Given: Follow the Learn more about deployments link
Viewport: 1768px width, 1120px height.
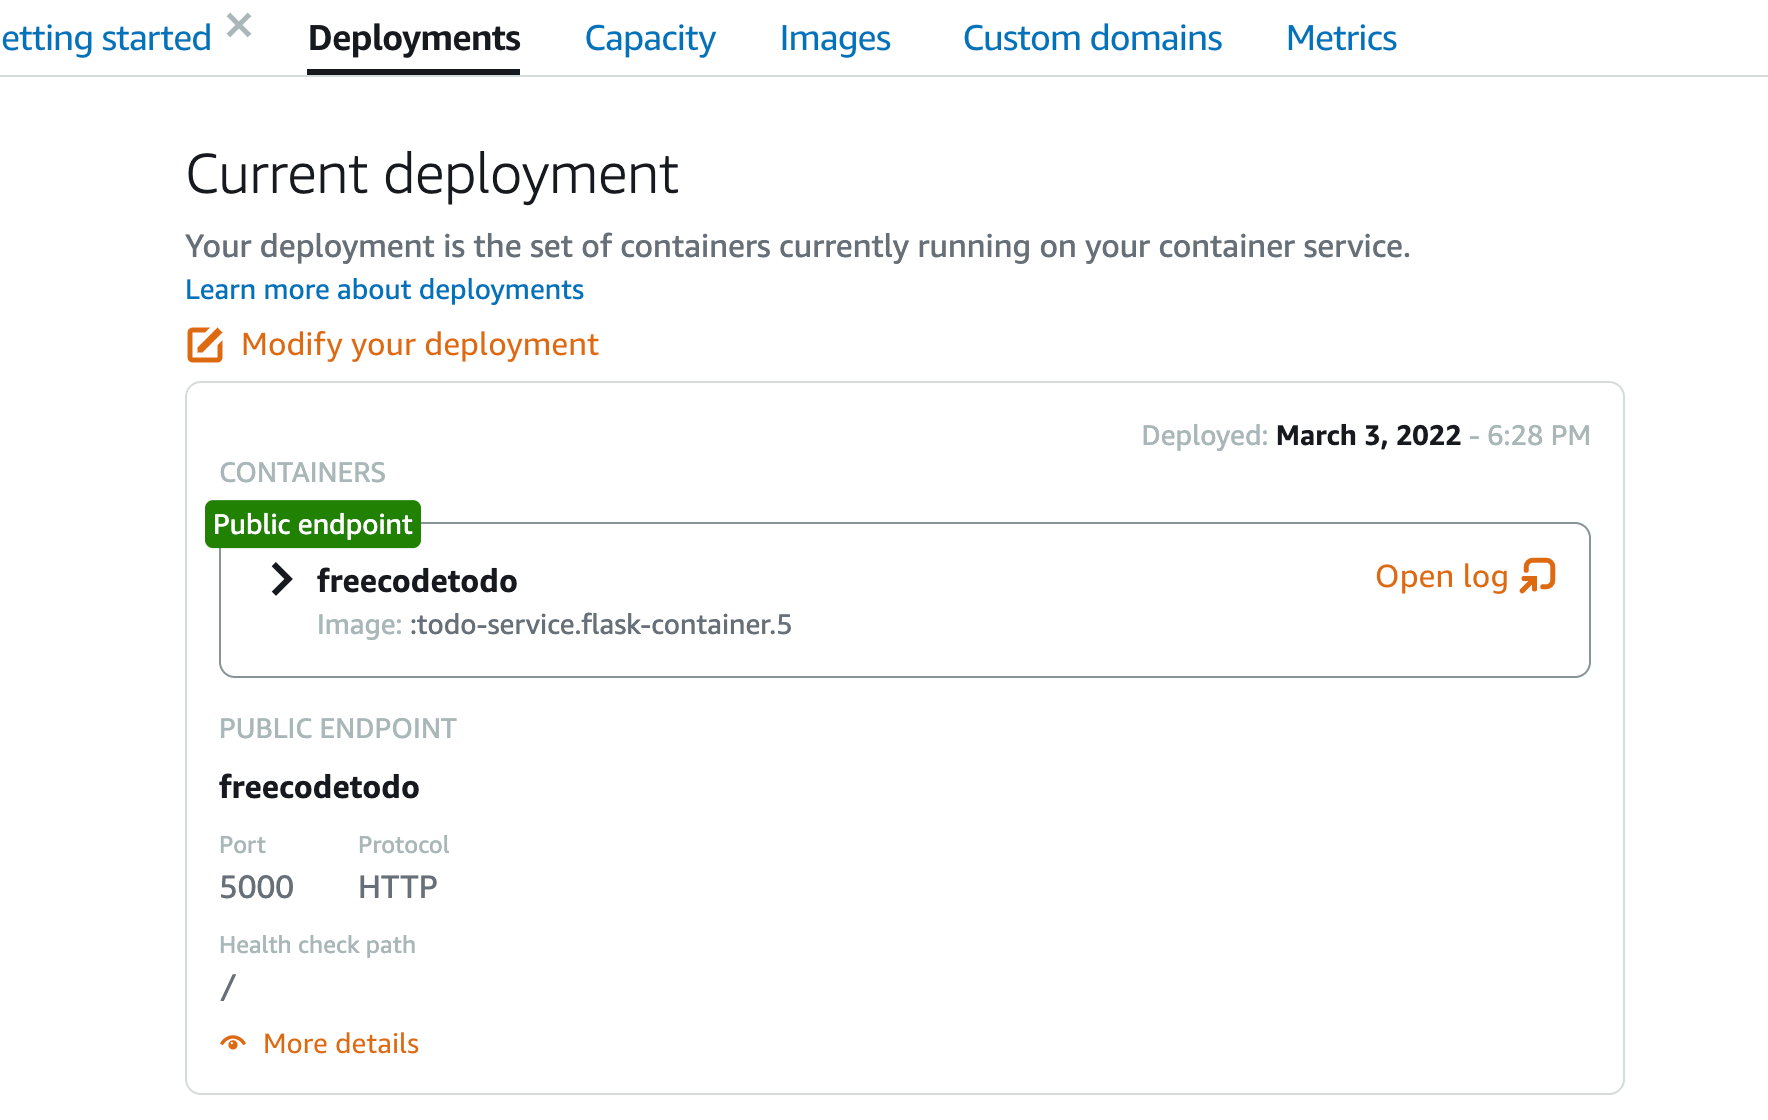Looking at the screenshot, I should pyautogui.click(x=384, y=290).
